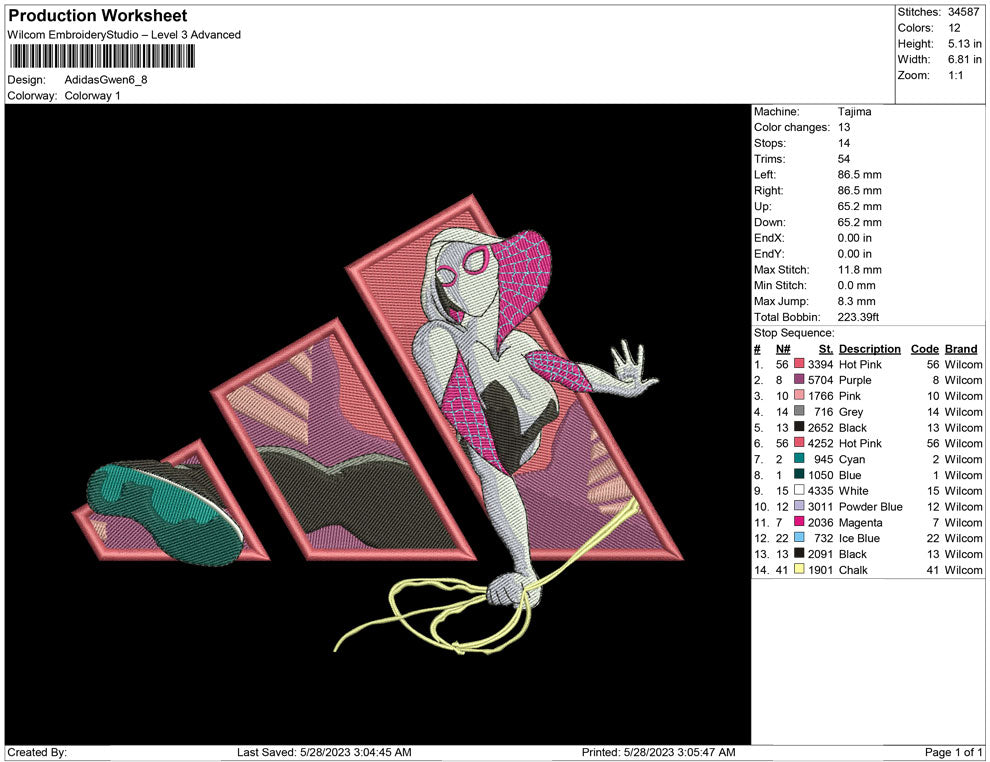The width and height of the screenshot is (990, 762).
Task: Click the Purple 5704 color swatch
Action: coord(799,379)
